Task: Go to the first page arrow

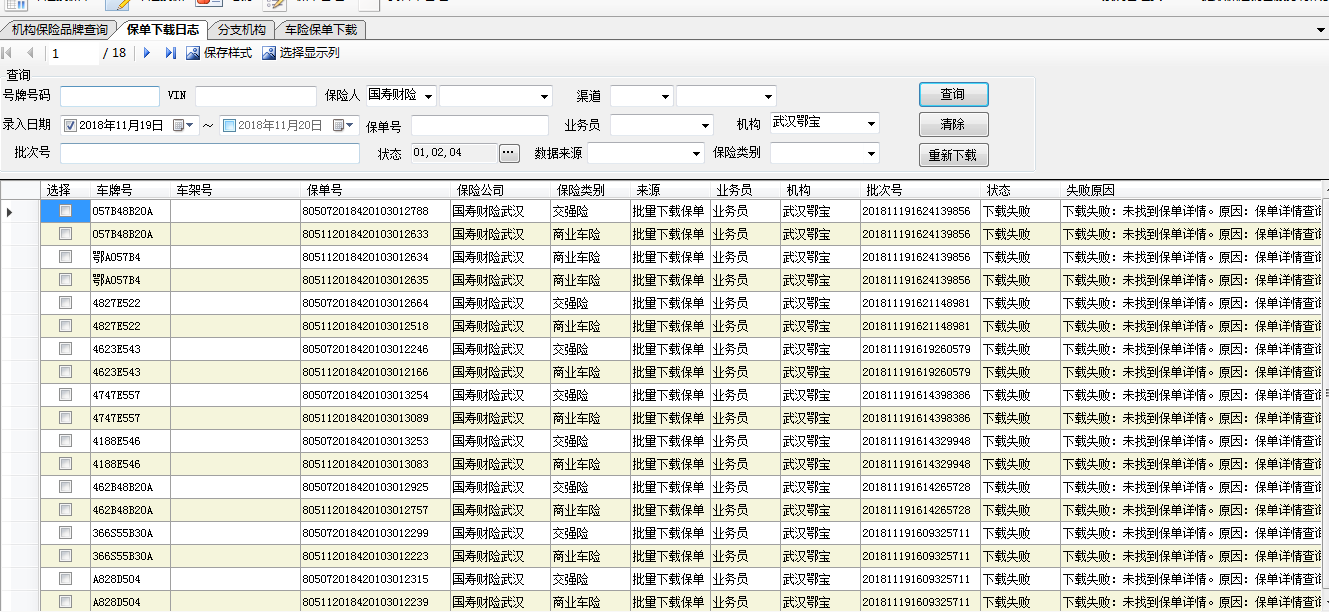Action: point(8,53)
